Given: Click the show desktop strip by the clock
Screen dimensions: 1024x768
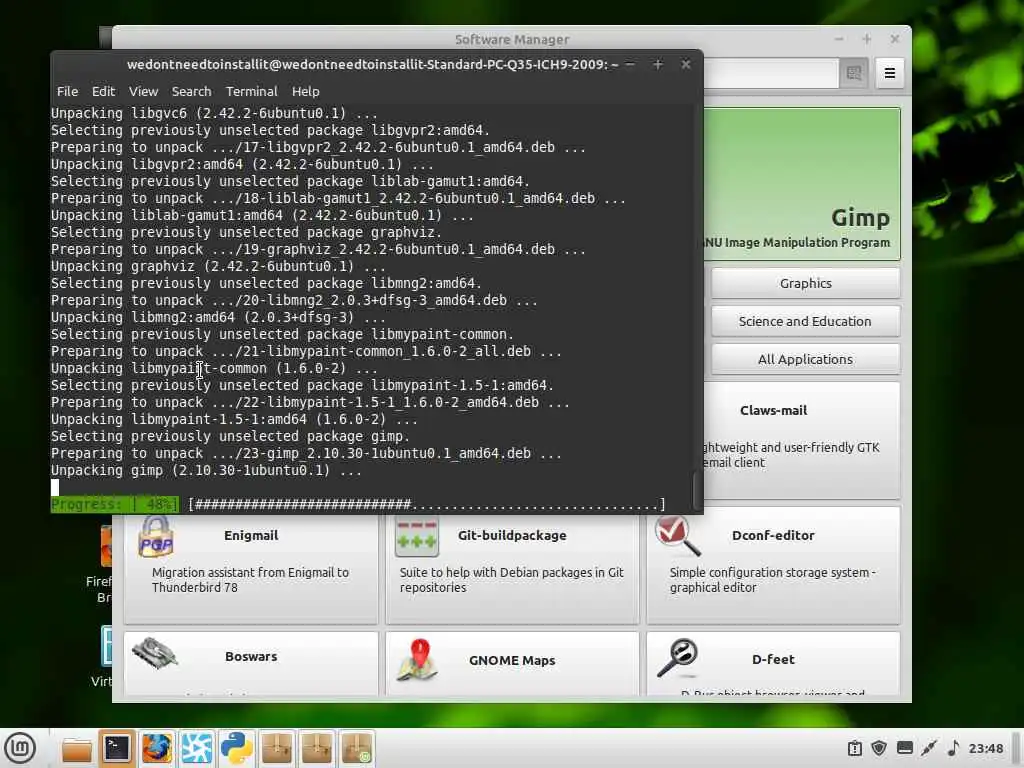Looking at the screenshot, I should coord(1016,748).
